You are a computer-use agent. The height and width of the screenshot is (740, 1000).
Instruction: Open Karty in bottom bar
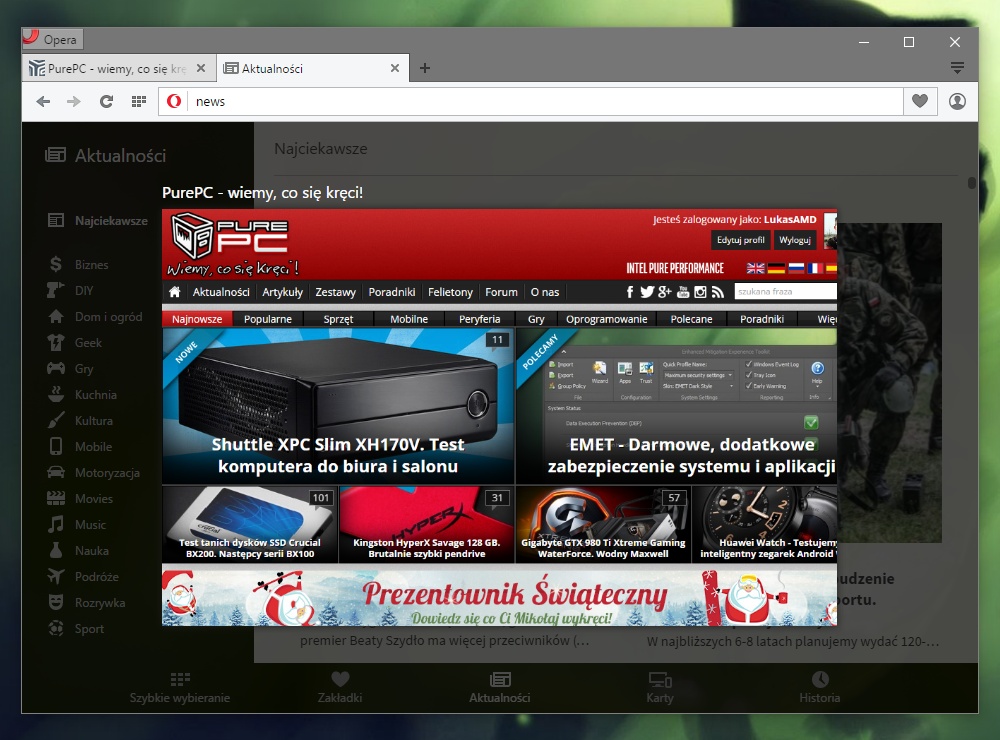point(660,688)
